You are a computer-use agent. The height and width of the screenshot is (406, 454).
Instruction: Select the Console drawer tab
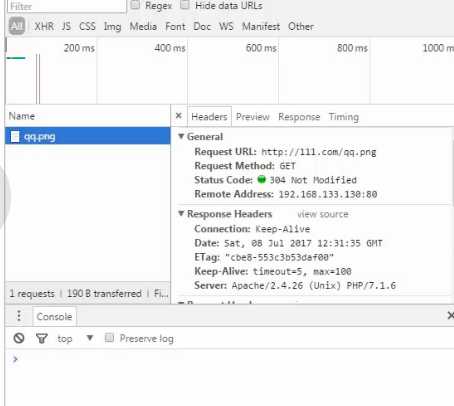[54, 316]
